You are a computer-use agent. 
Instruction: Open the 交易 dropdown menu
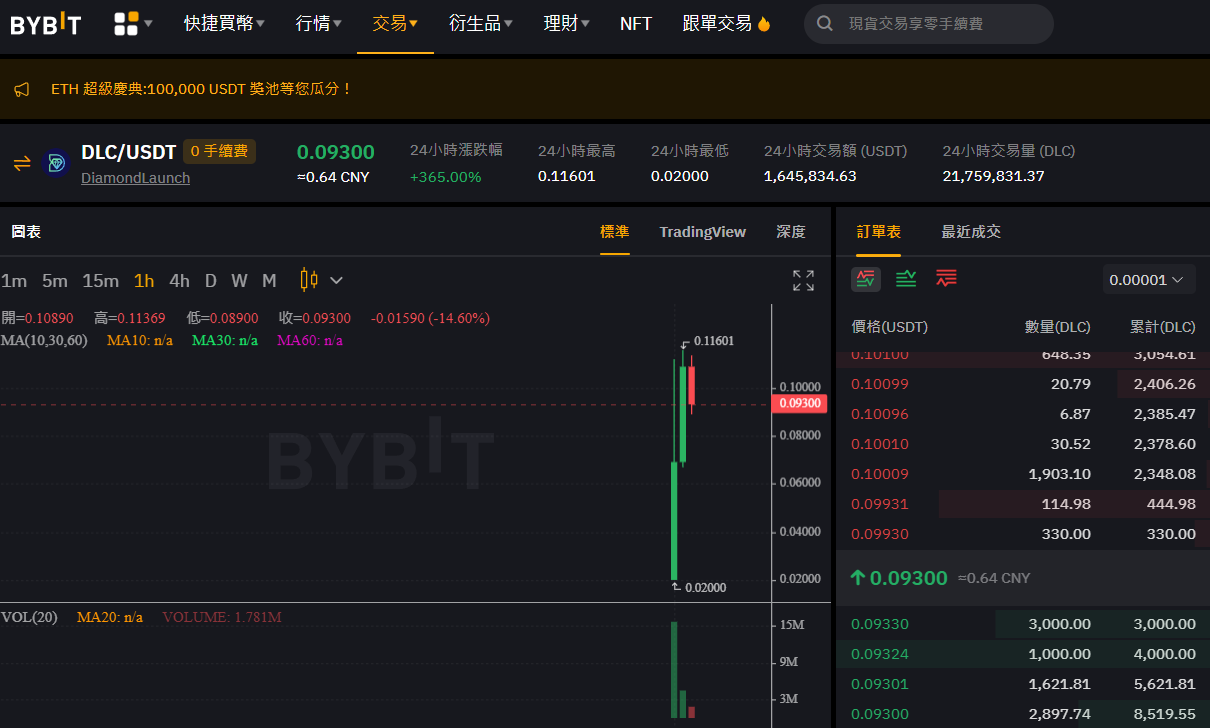[x=395, y=23]
